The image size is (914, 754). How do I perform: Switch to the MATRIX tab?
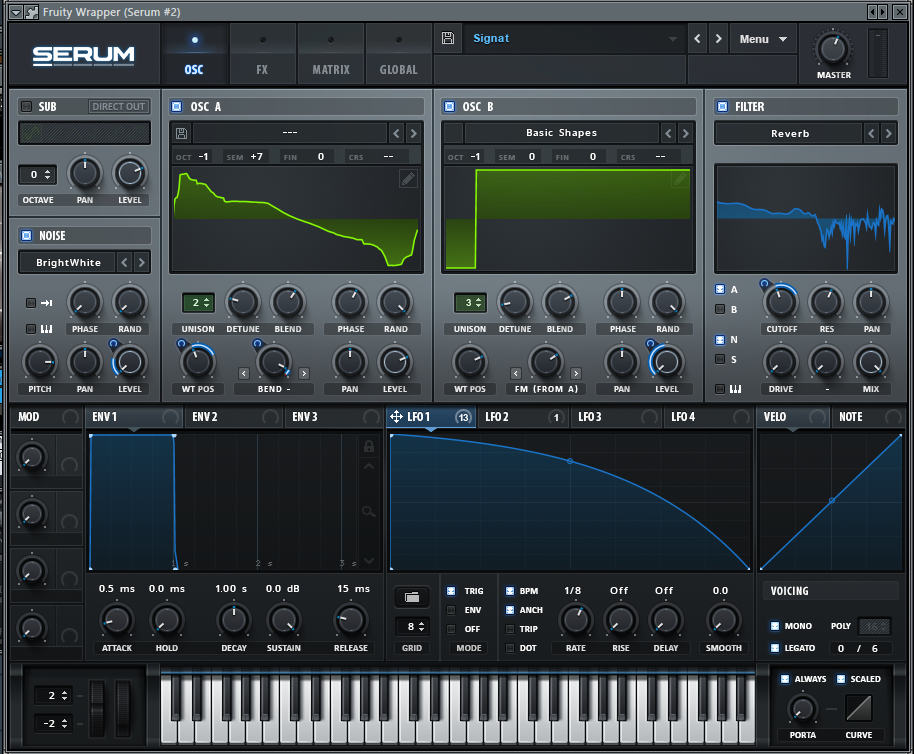(x=331, y=55)
